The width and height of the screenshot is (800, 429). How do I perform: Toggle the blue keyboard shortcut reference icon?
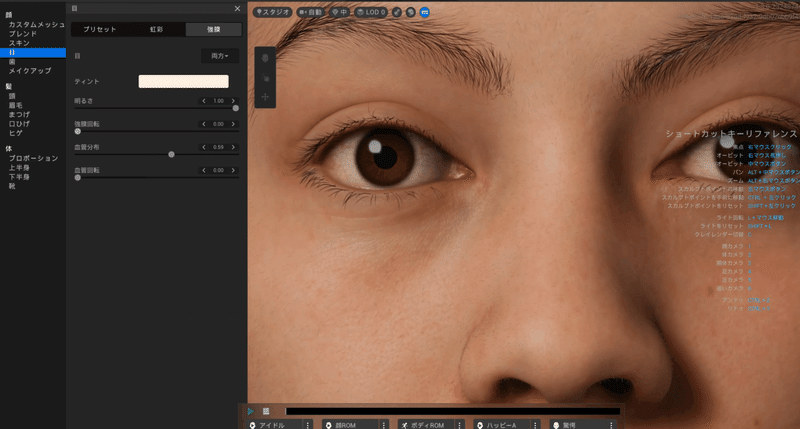click(x=424, y=12)
